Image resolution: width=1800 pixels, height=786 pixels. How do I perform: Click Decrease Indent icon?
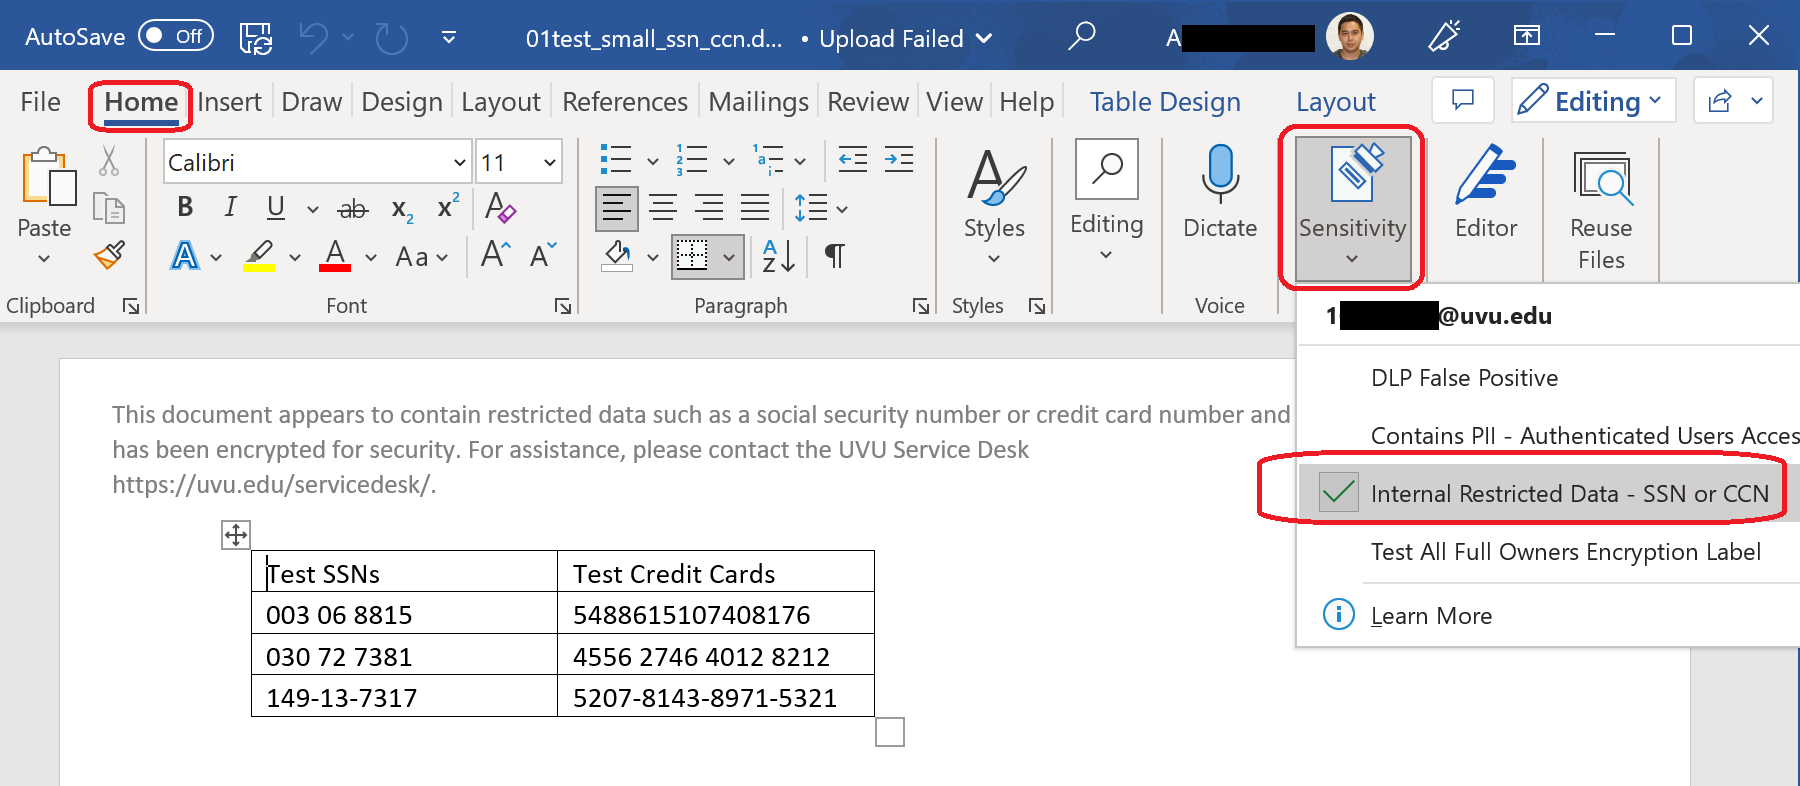click(852, 159)
